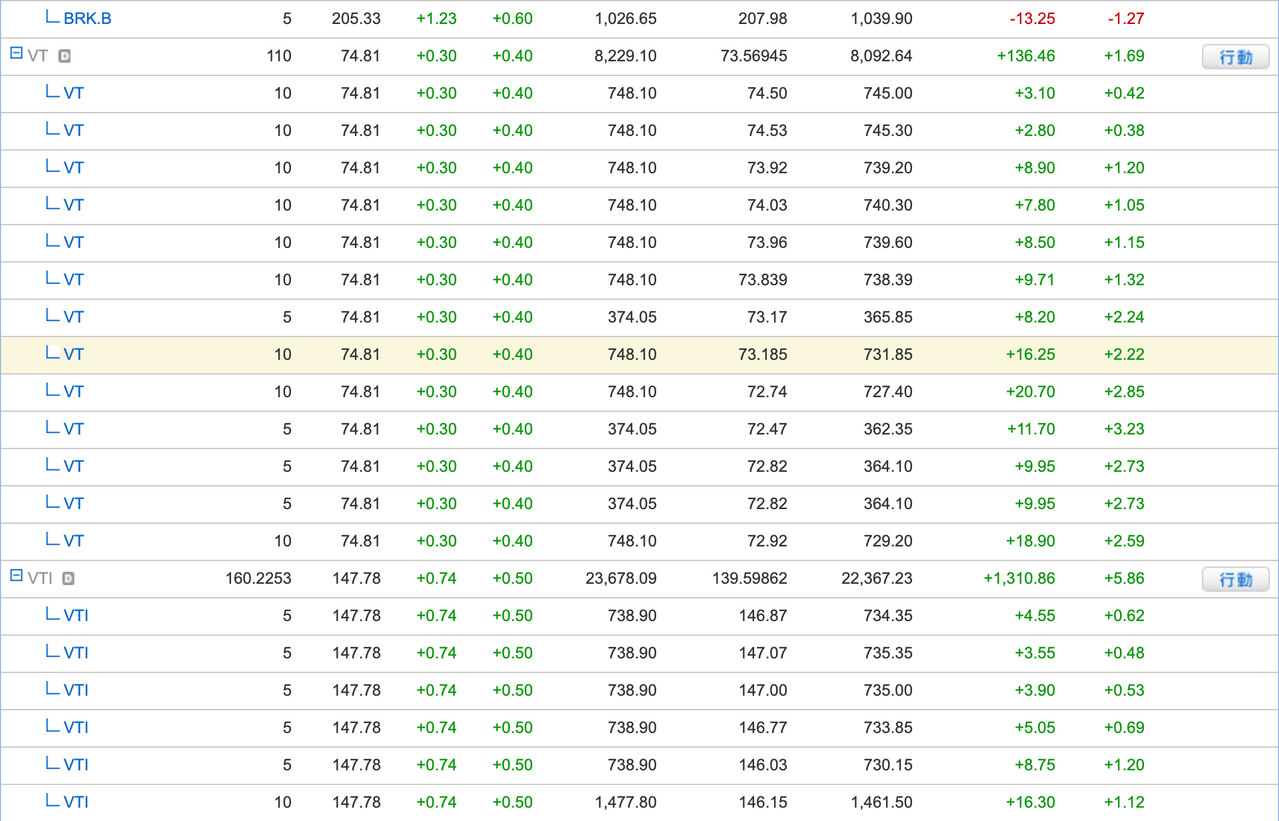Click the BRK.B total cost 1,039.90
The image size is (1279, 821).
point(881,19)
